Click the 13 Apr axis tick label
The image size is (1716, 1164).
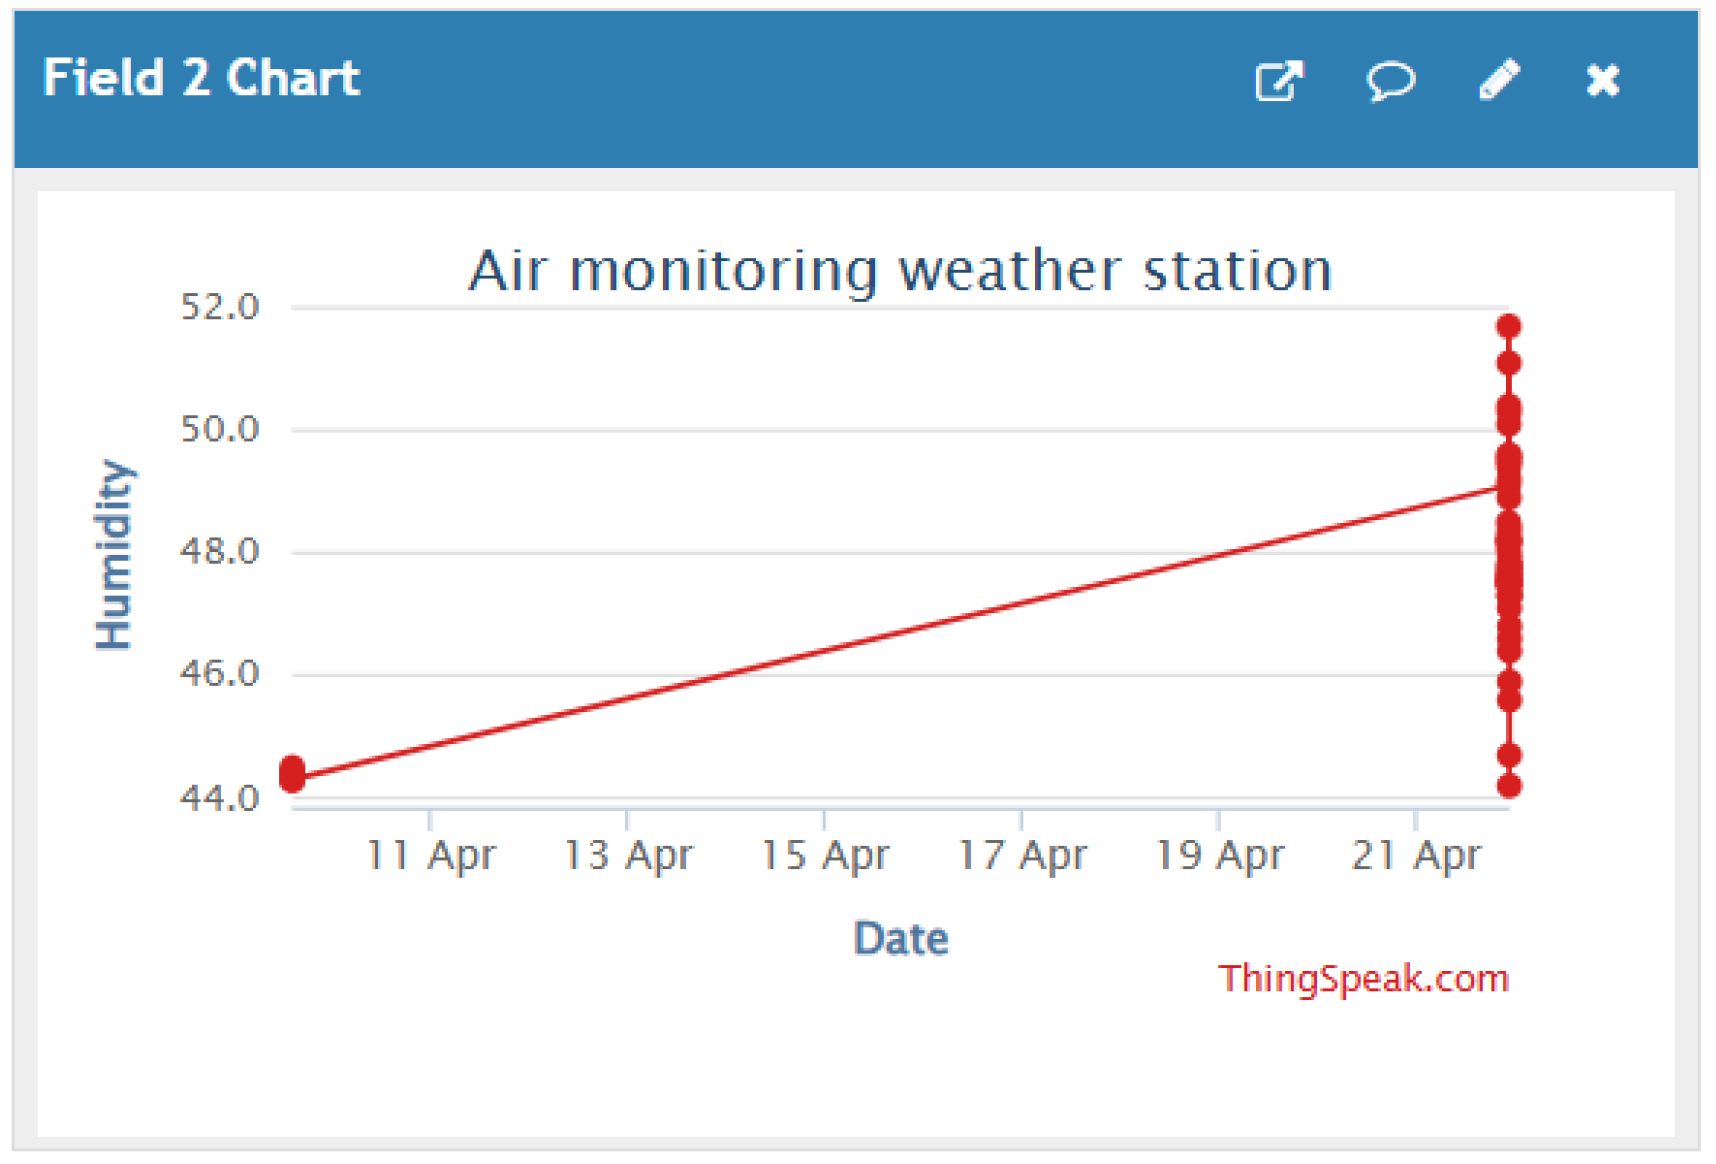[628, 855]
